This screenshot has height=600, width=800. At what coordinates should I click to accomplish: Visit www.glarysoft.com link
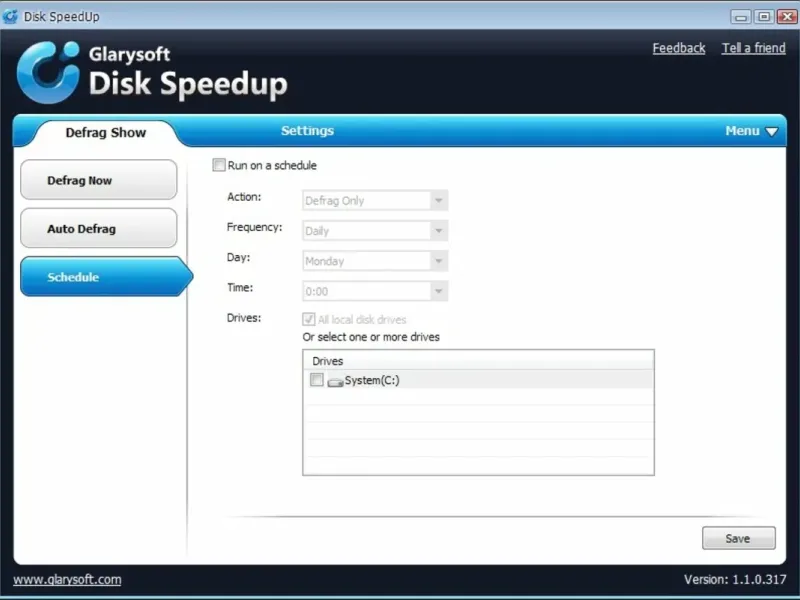[67, 580]
